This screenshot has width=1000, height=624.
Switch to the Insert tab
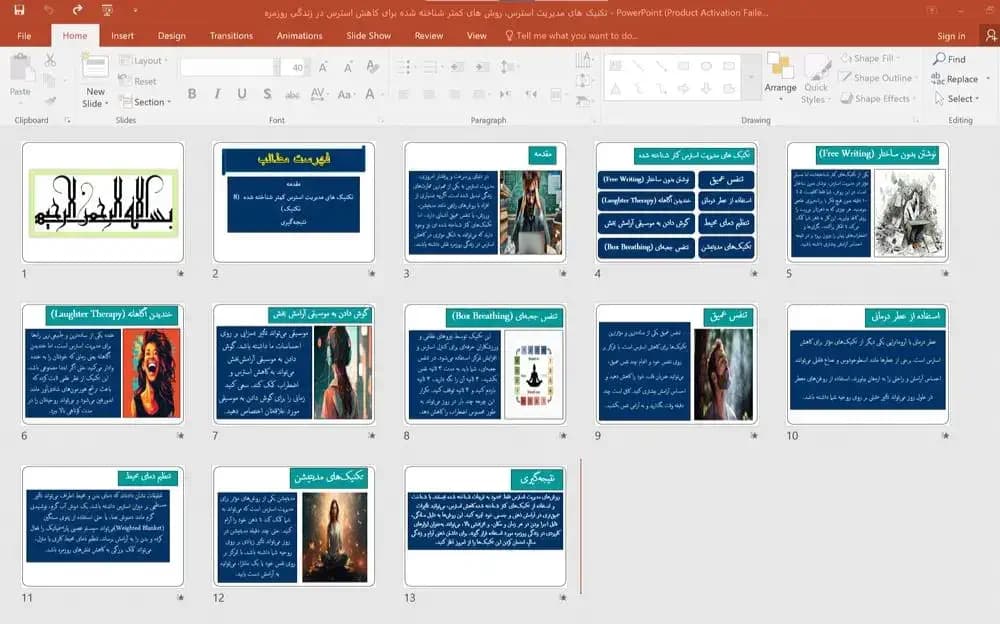point(122,36)
